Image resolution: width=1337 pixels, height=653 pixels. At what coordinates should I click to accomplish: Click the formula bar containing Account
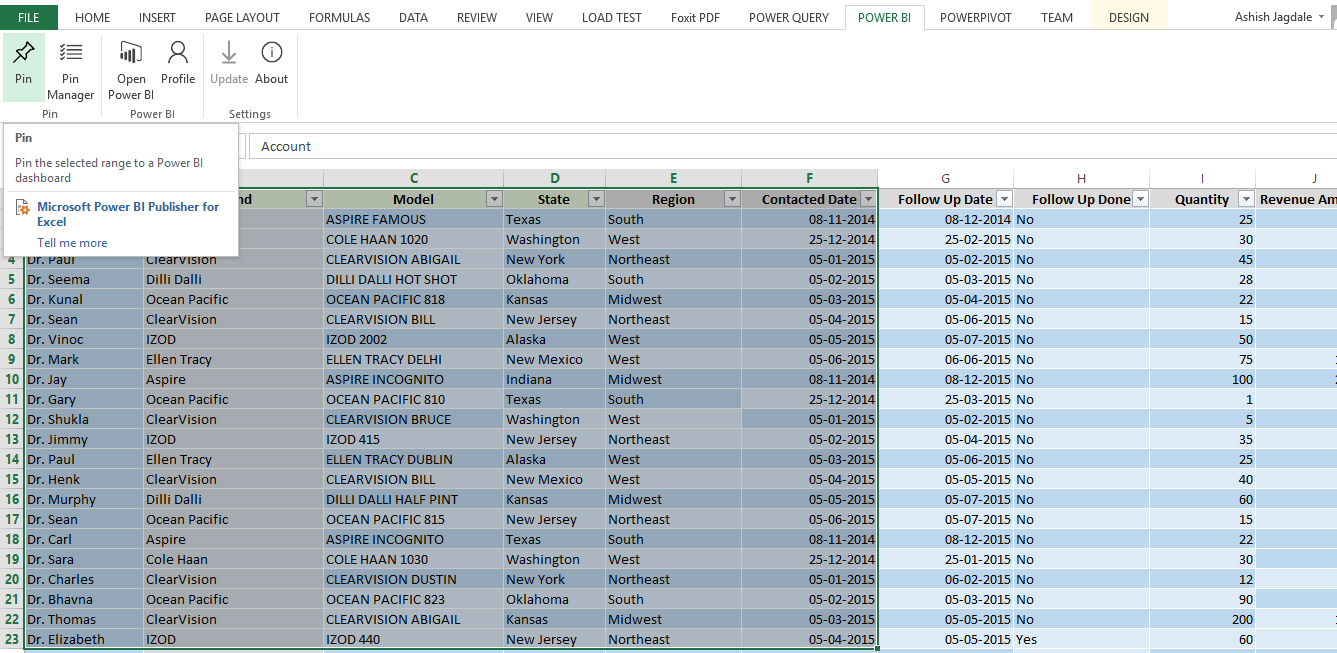coord(790,146)
